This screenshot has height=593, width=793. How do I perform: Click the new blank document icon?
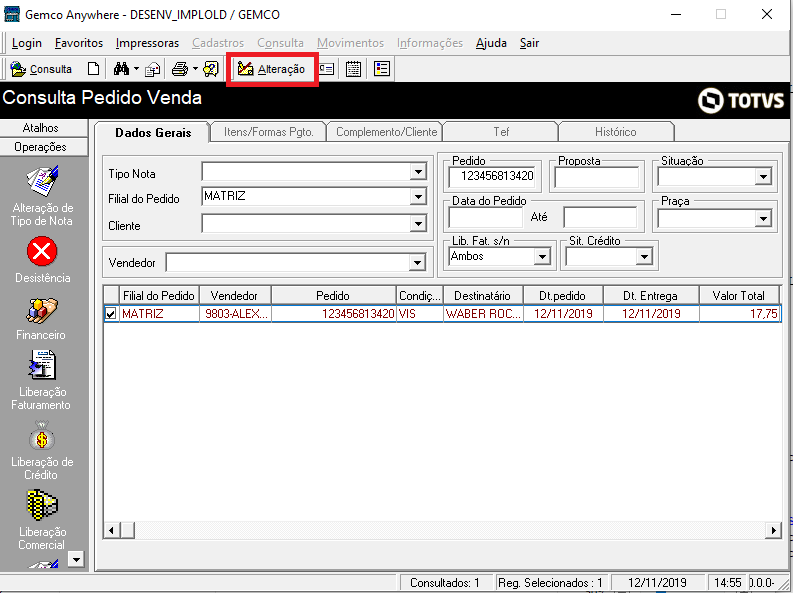tap(93, 69)
